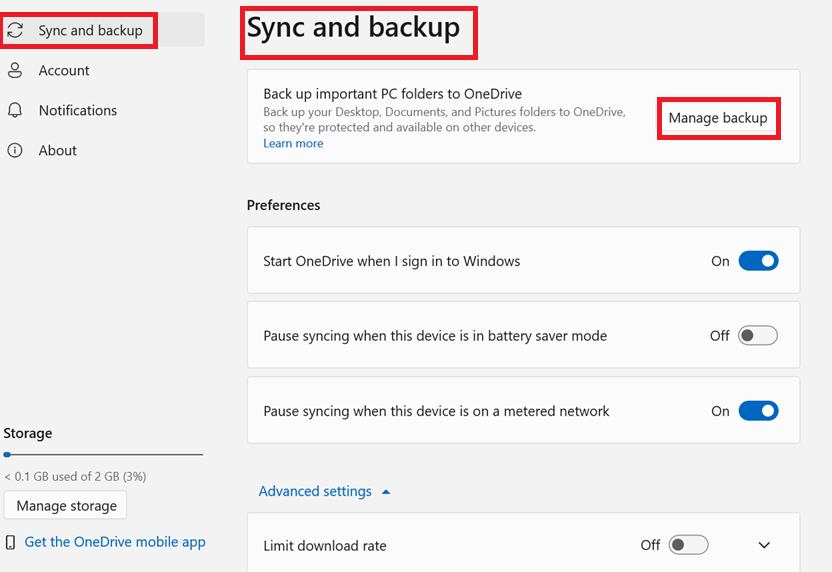Screen dimensions: 832x572
Task: Click the Manage backup button
Action: pyautogui.click(x=718, y=118)
